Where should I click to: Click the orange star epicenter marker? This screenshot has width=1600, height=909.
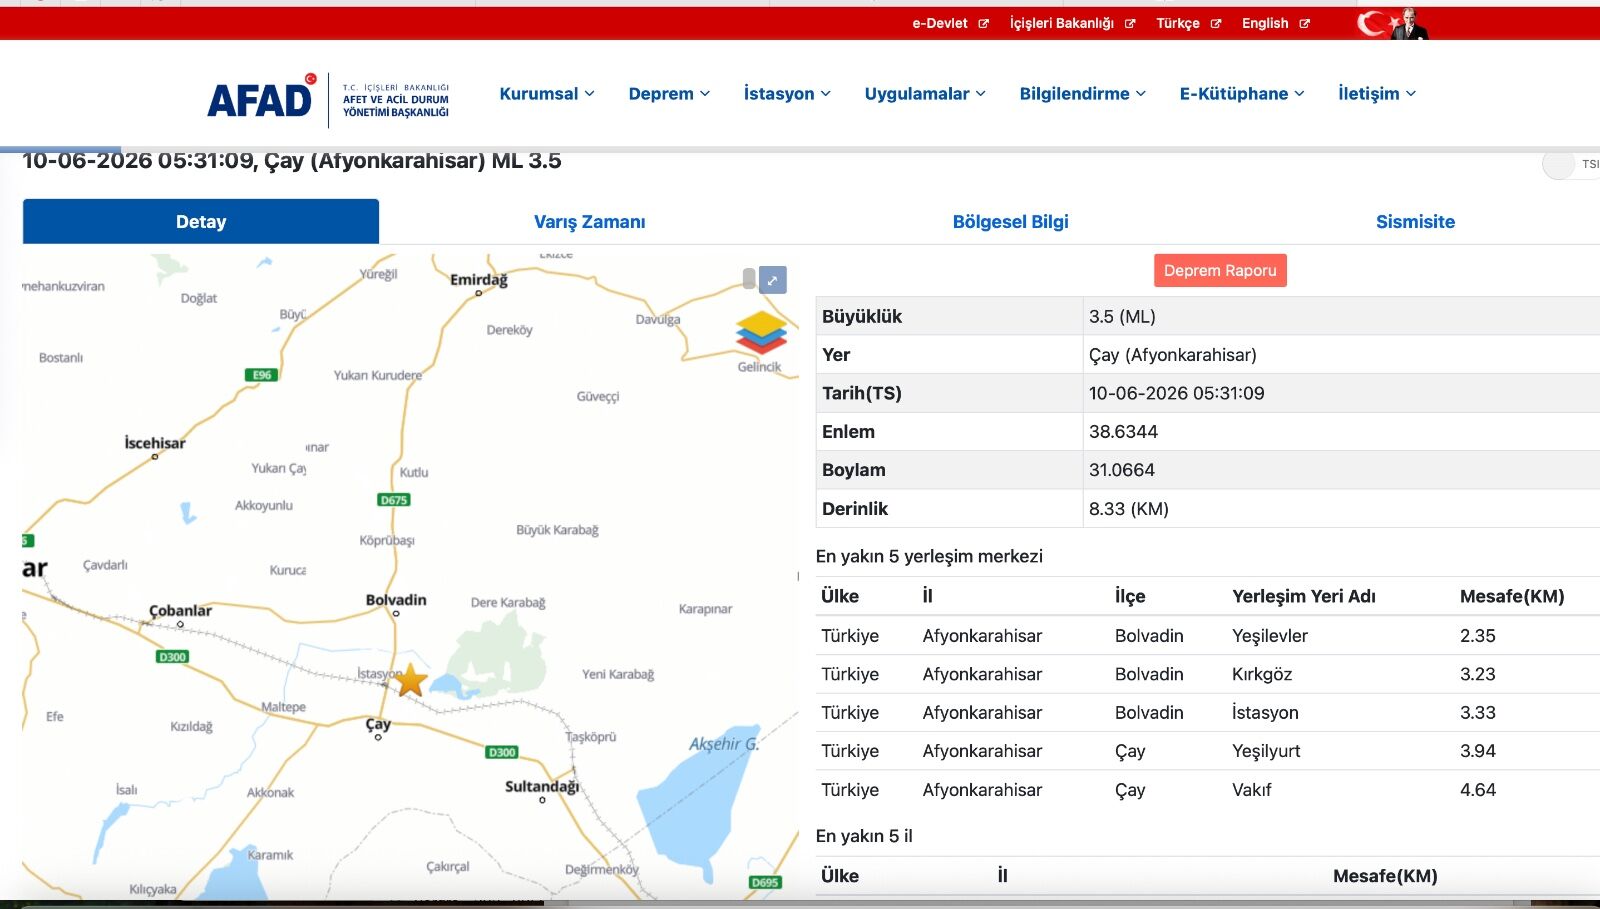[410, 681]
